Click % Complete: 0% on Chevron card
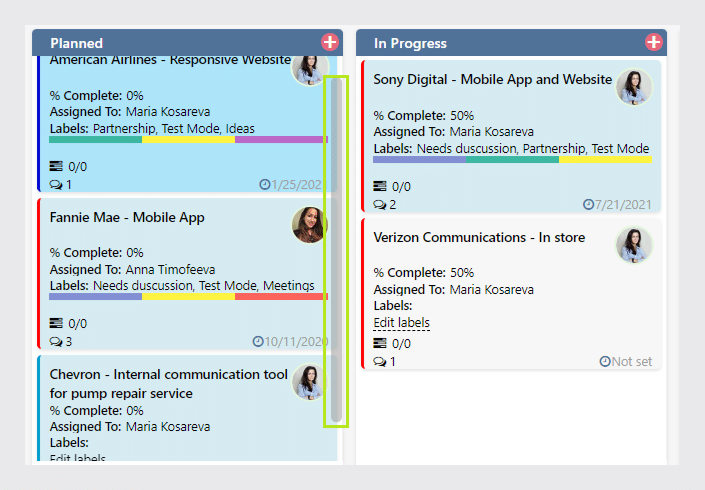705x490 pixels. tap(96, 410)
